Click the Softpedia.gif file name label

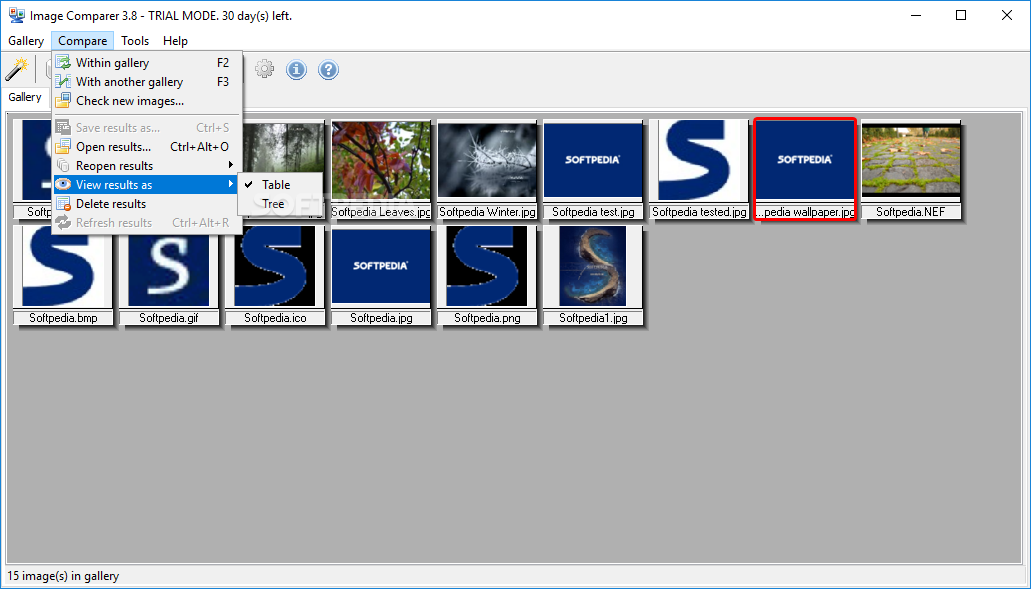point(169,318)
